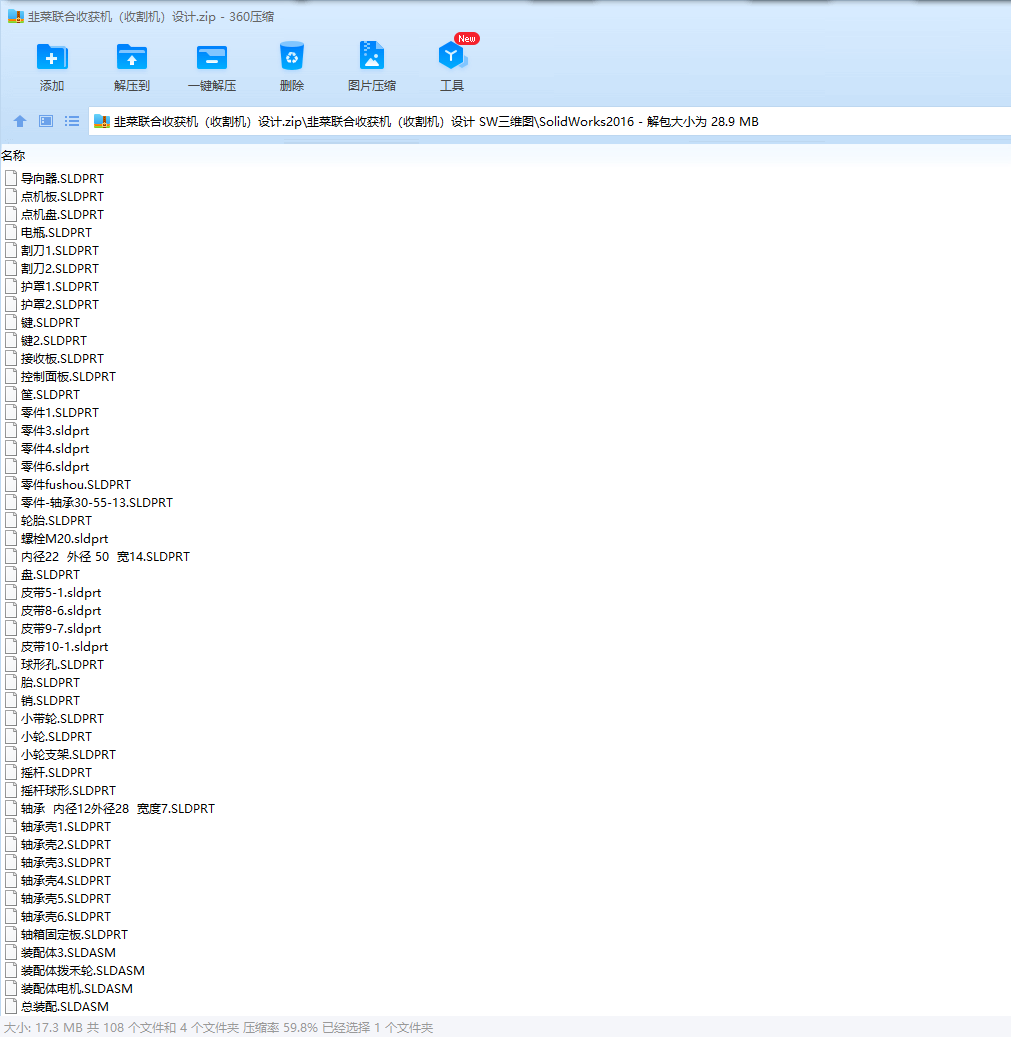The height and width of the screenshot is (1037, 1011).
Task: Select file 轴承壳5.SLDPRT
Action: tap(65, 898)
